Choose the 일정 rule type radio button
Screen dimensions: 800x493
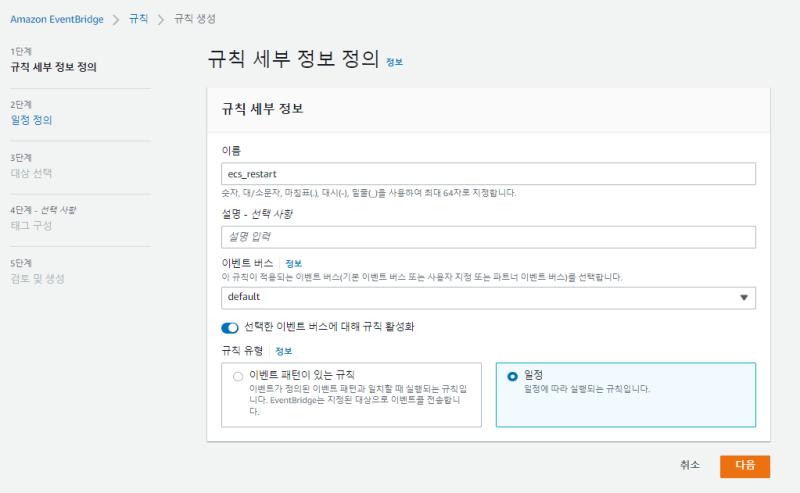[513, 376]
